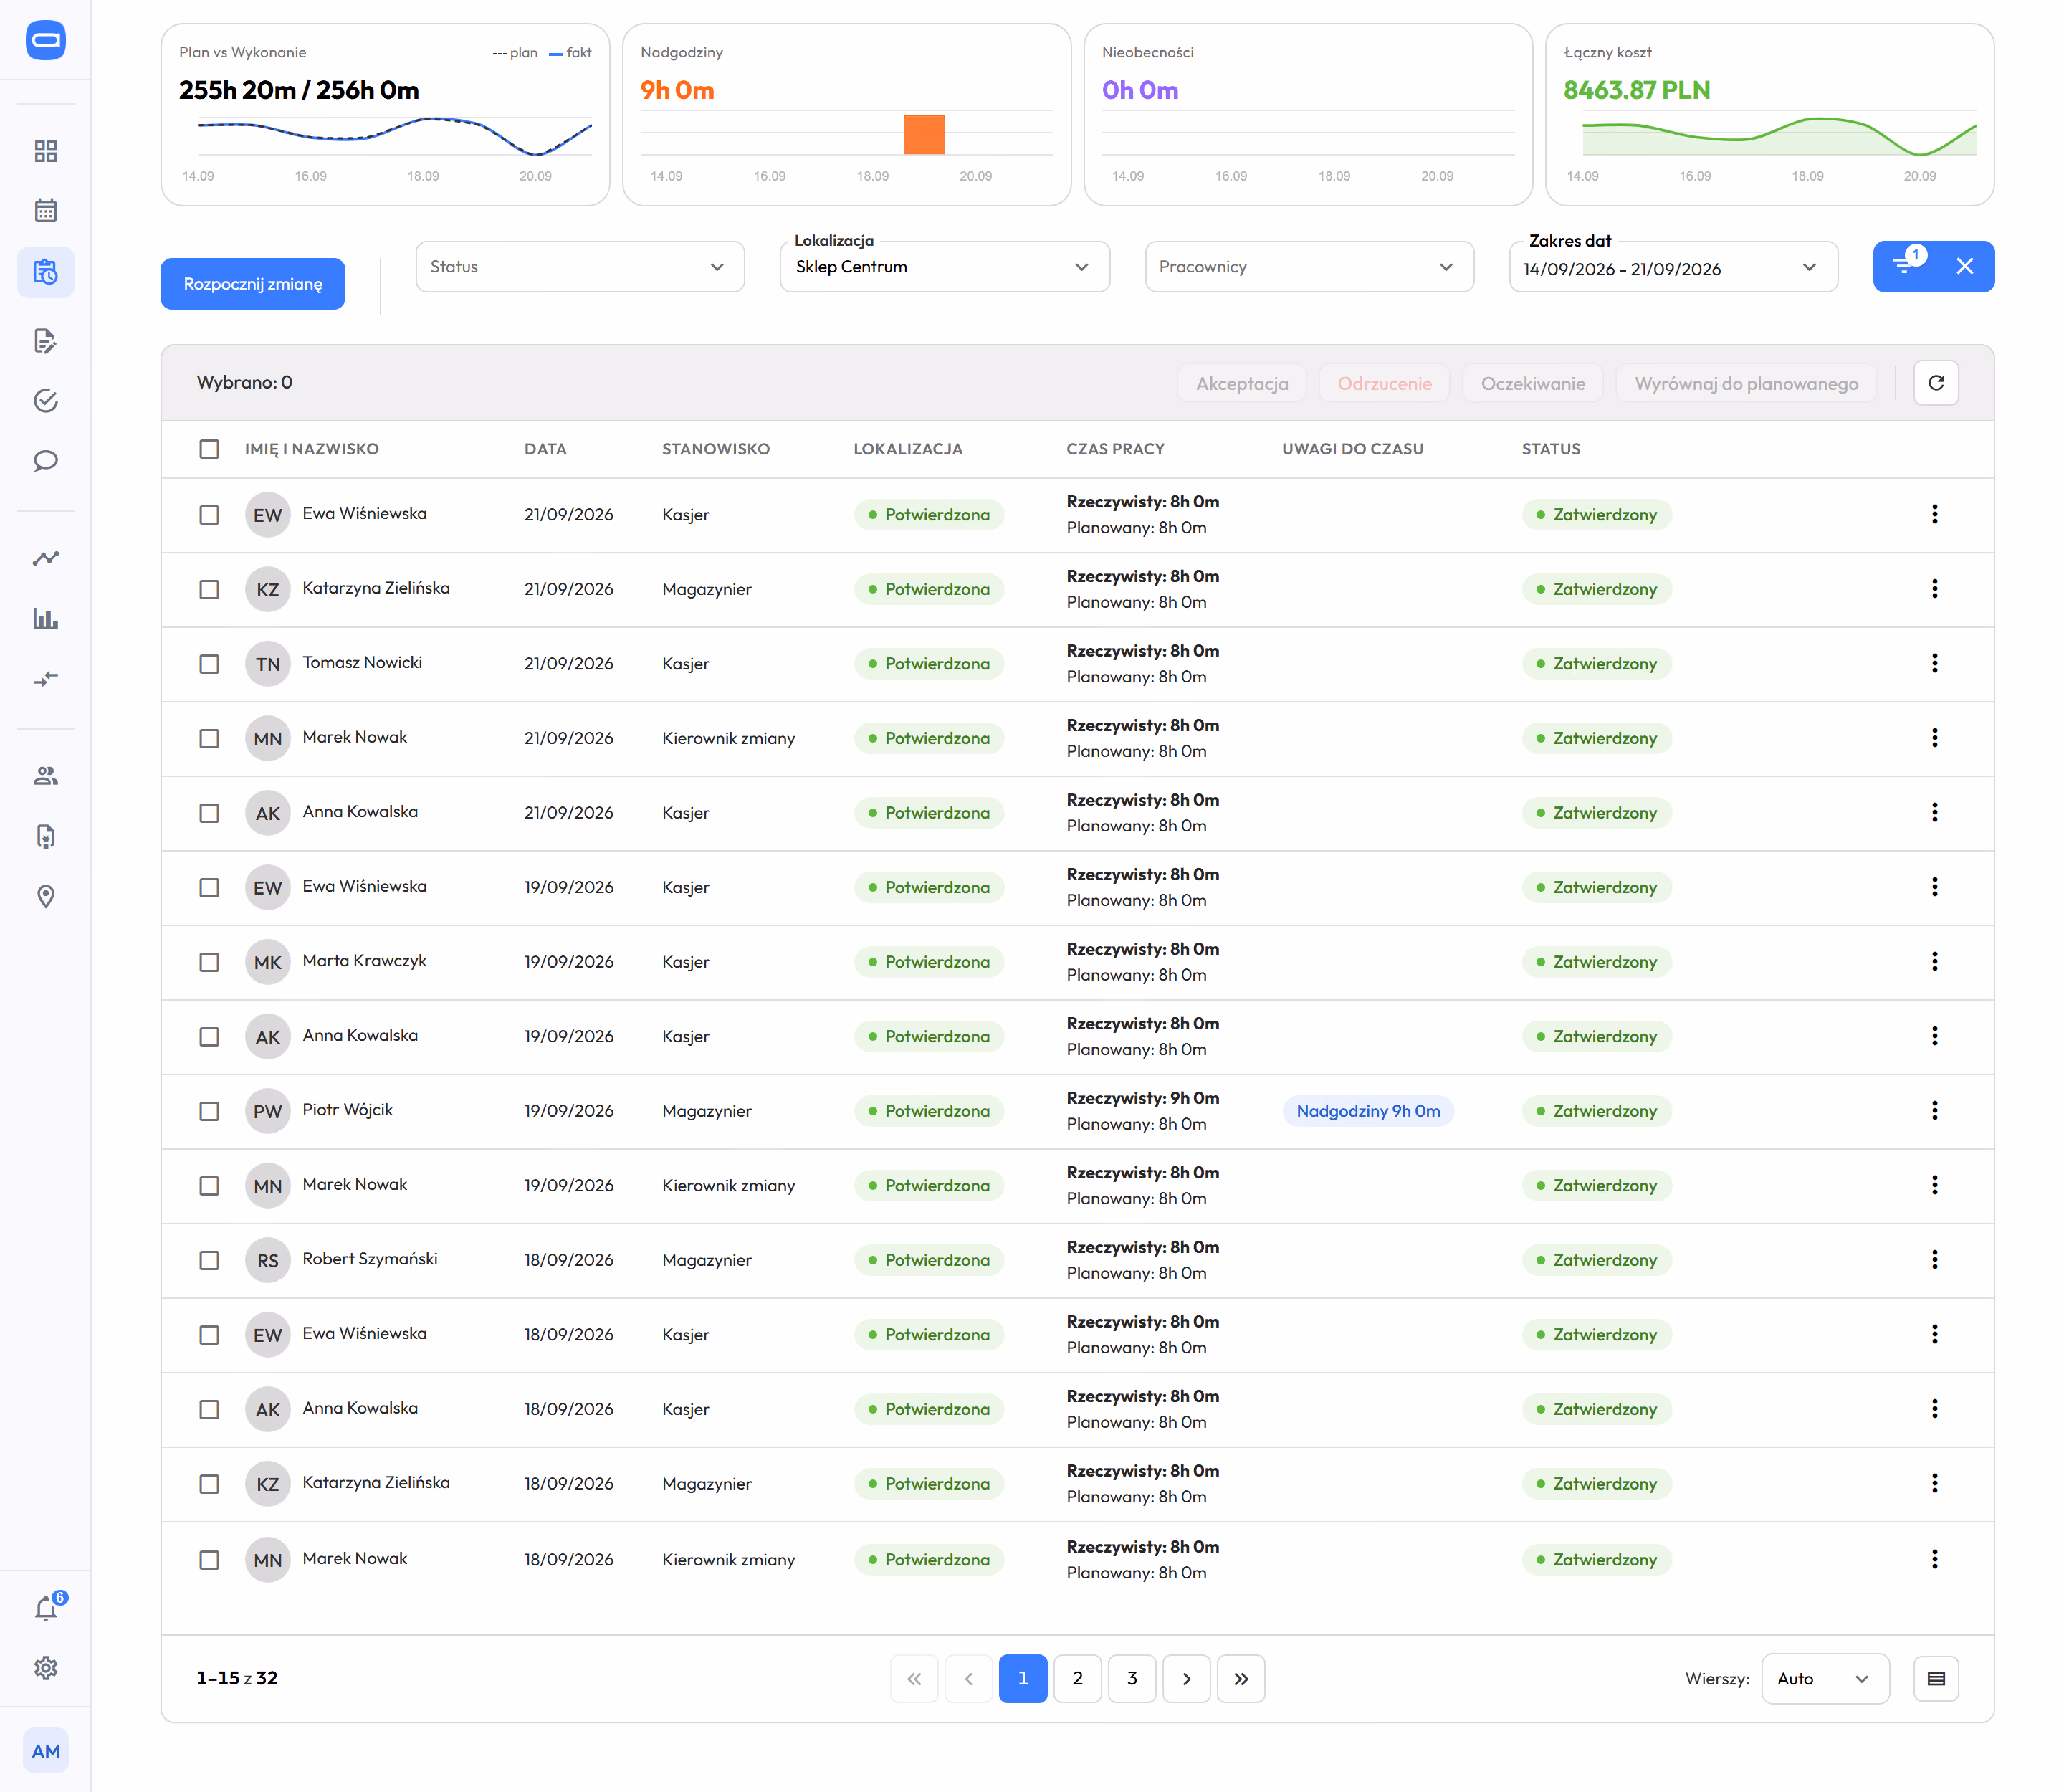2064x1792 pixels.
Task: Open row actions for Marek Nowak 18/09/2026
Action: click(x=1935, y=1560)
